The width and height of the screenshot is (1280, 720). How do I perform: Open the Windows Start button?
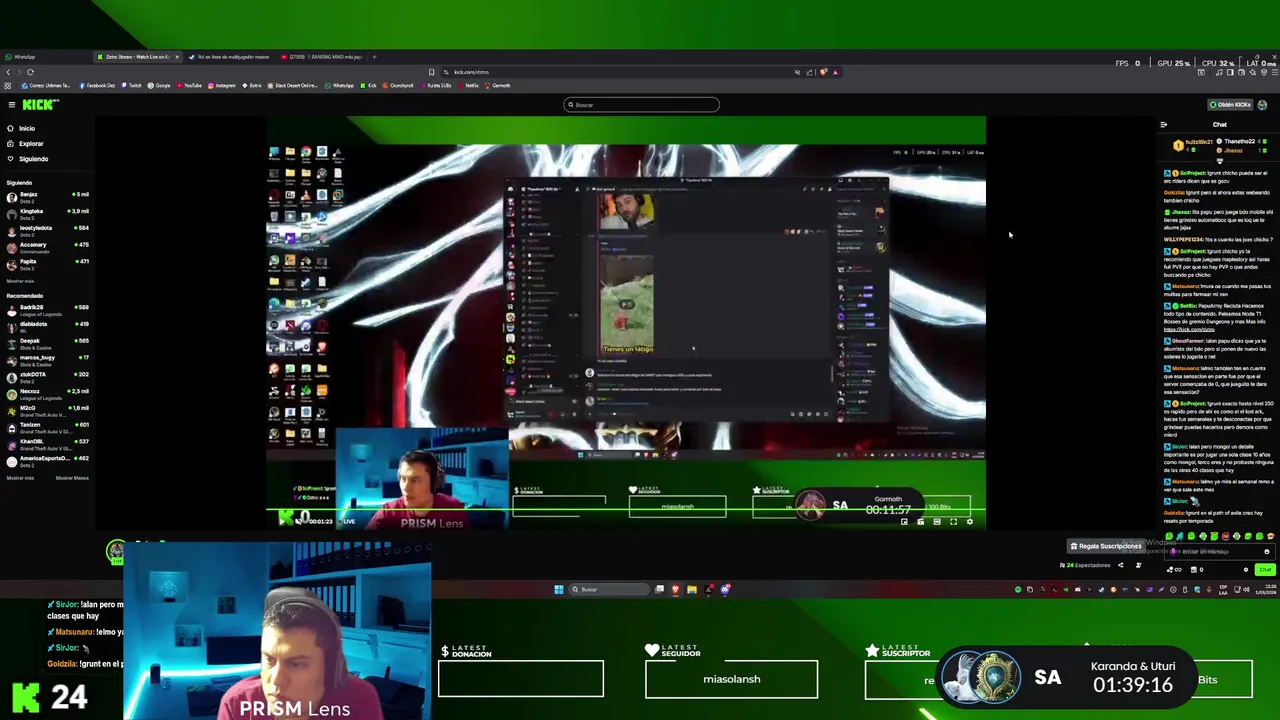point(559,589)
